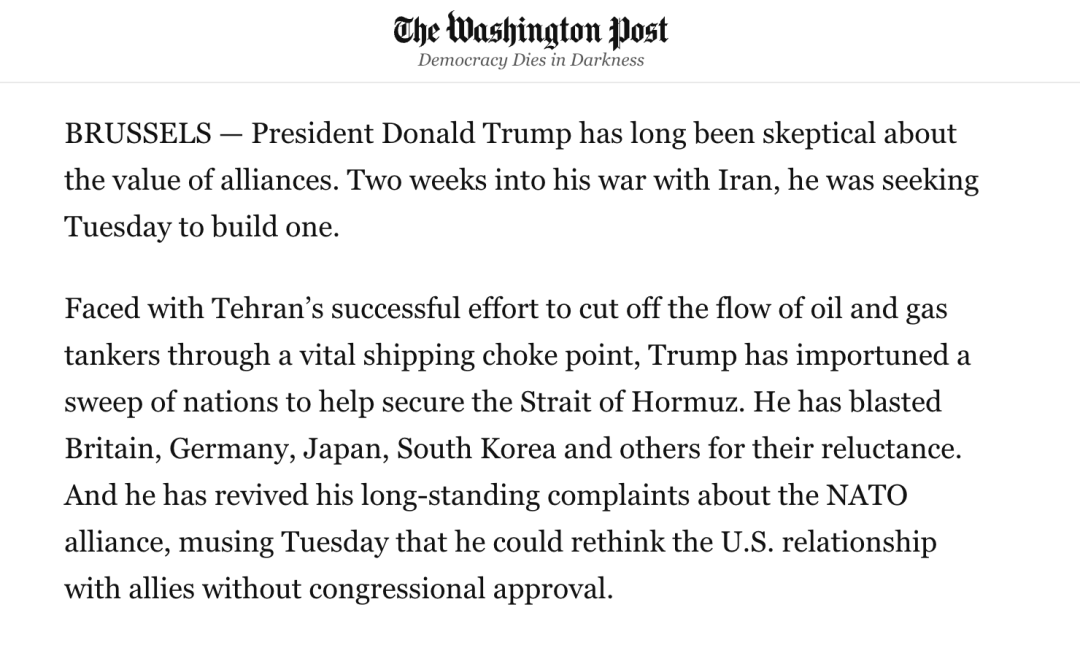This screenshot has width=1080, height=645.
Task: Click the word Iran in the article
Action: coord(749,181)
